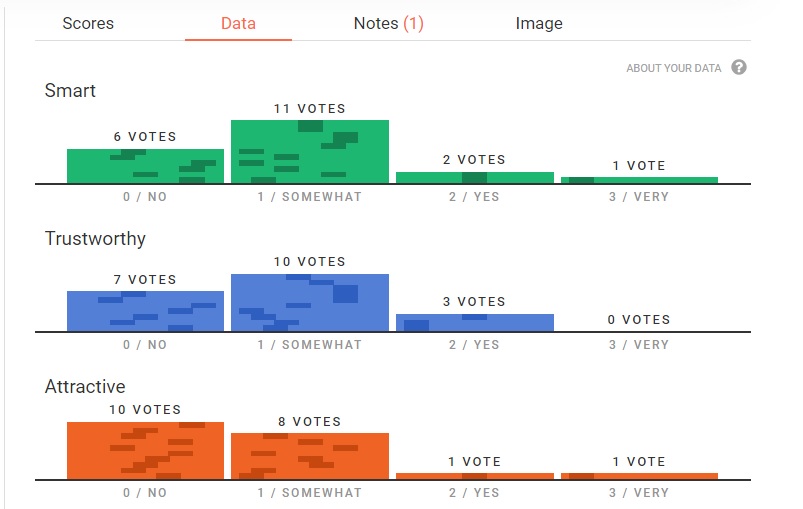This screenshot has width=803, height=509.
Task: Select the Data tab
Action: pyautogui.click(x=238, y=23)
